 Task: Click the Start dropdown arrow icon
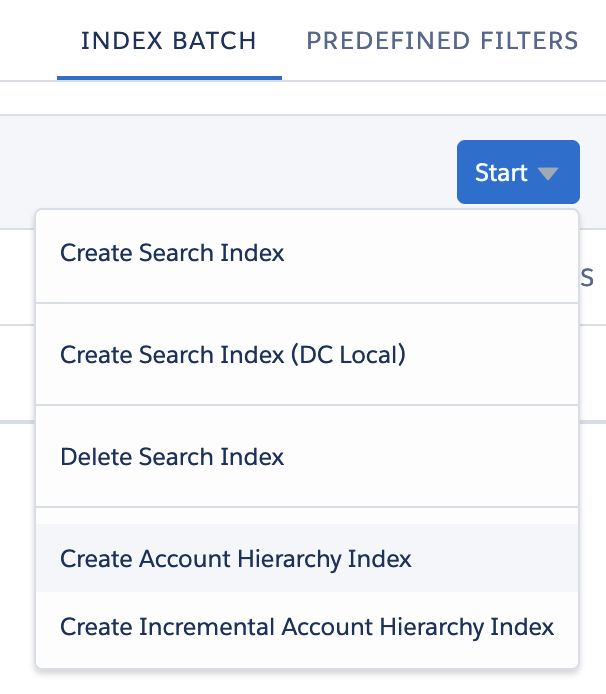click(548, 173)
